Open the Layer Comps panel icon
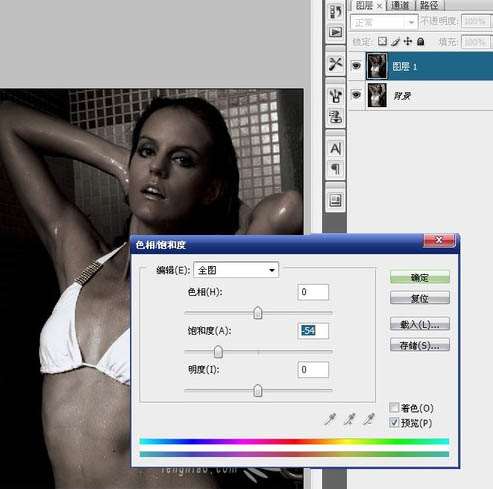The image size is (493, 489). (335, 200)
